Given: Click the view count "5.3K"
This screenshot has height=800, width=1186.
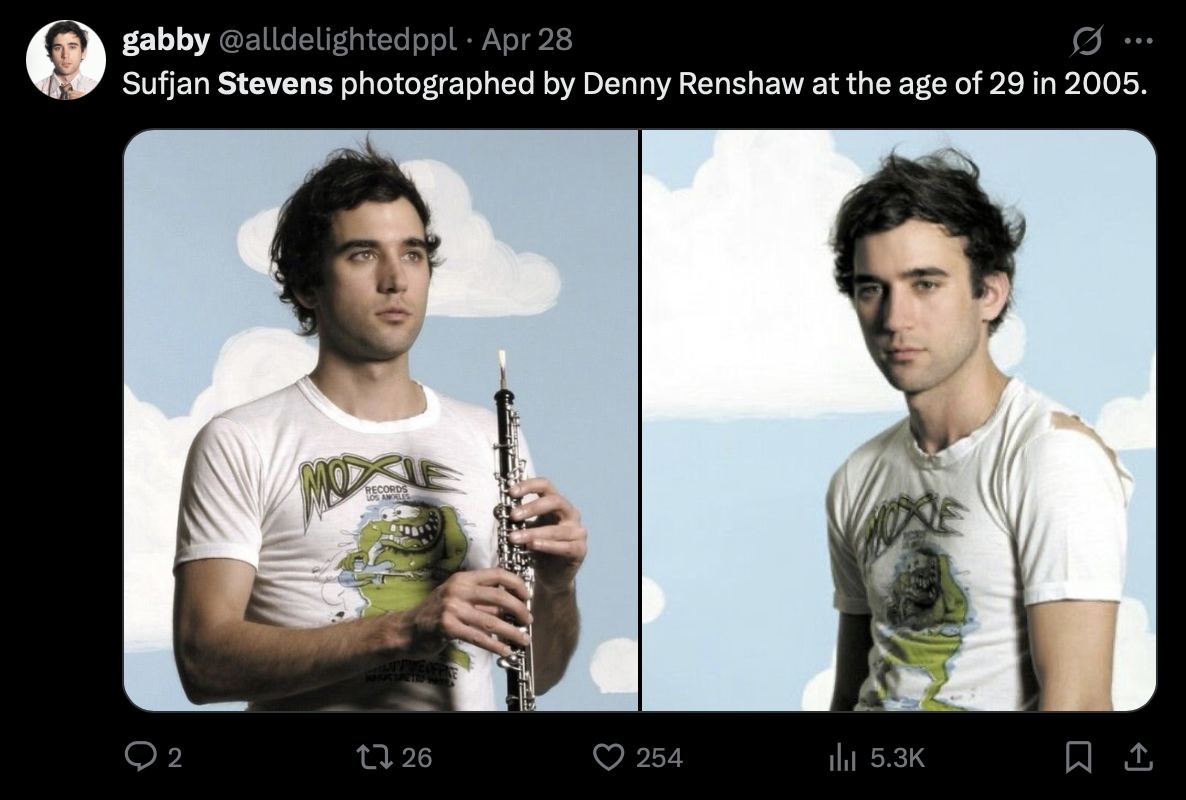Looking at the screenshot, I should click(897, 758).
